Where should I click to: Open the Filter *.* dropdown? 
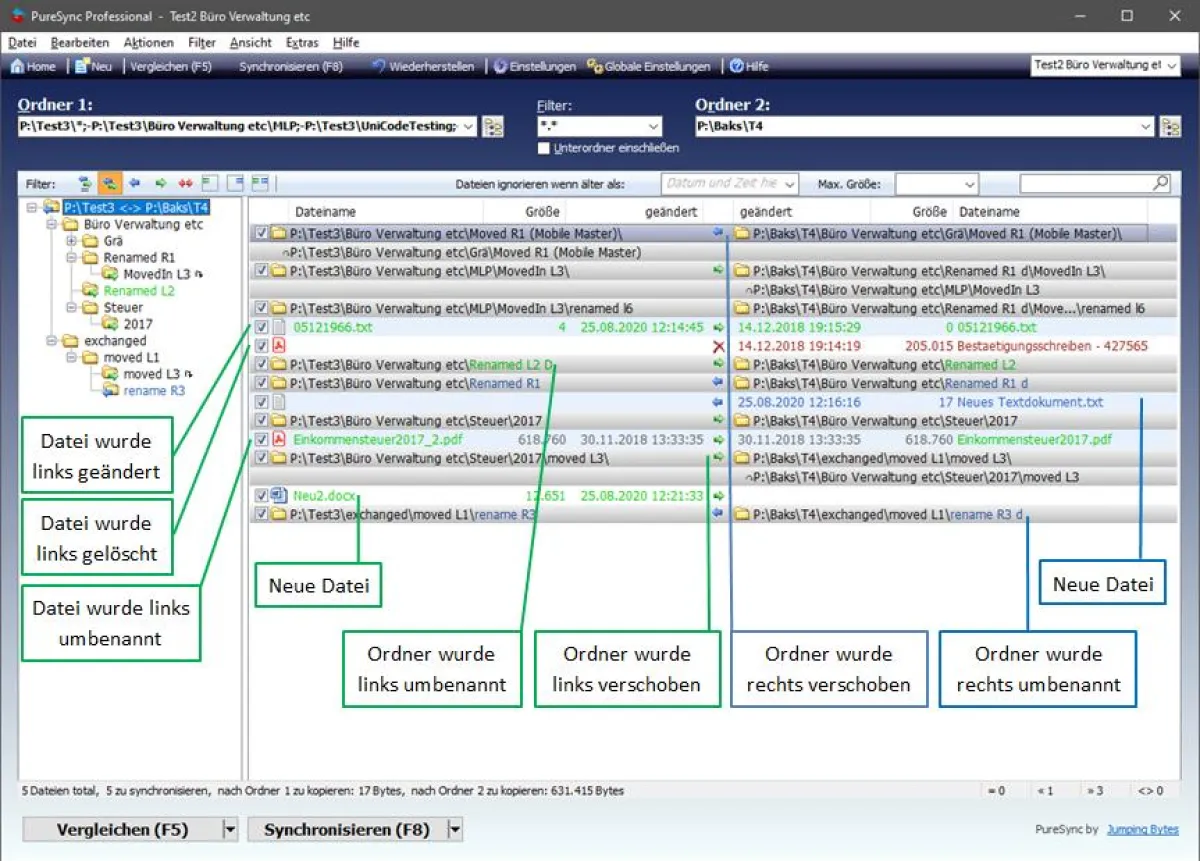pos(653,126)
